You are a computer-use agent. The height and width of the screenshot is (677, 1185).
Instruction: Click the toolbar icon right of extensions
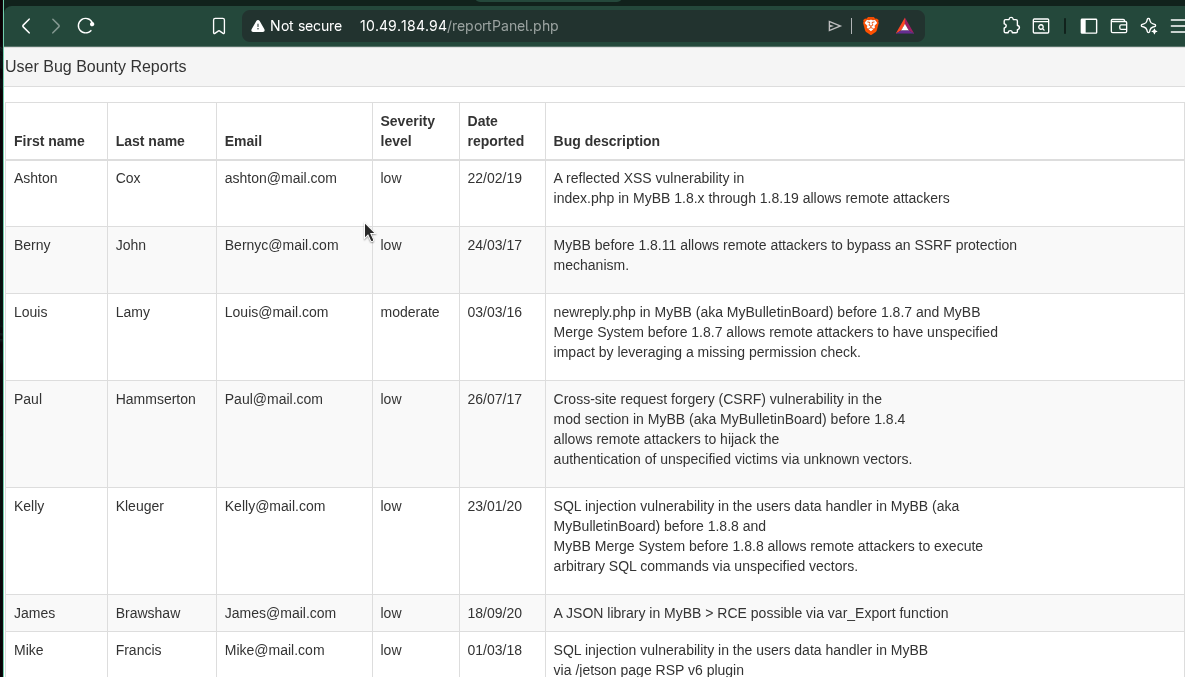[x=1041, y=26]
